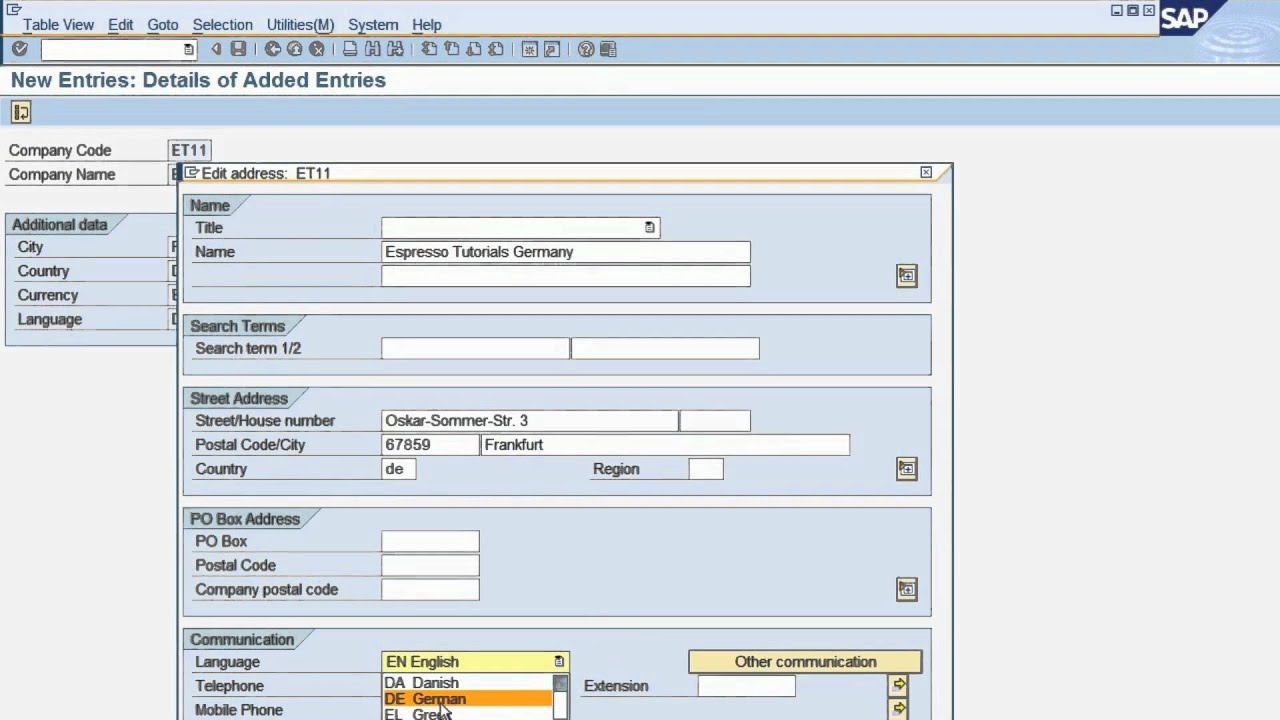Click the City field Frankfurt
The width and height of the screenshot is (1280, 720).
[665, 445]
